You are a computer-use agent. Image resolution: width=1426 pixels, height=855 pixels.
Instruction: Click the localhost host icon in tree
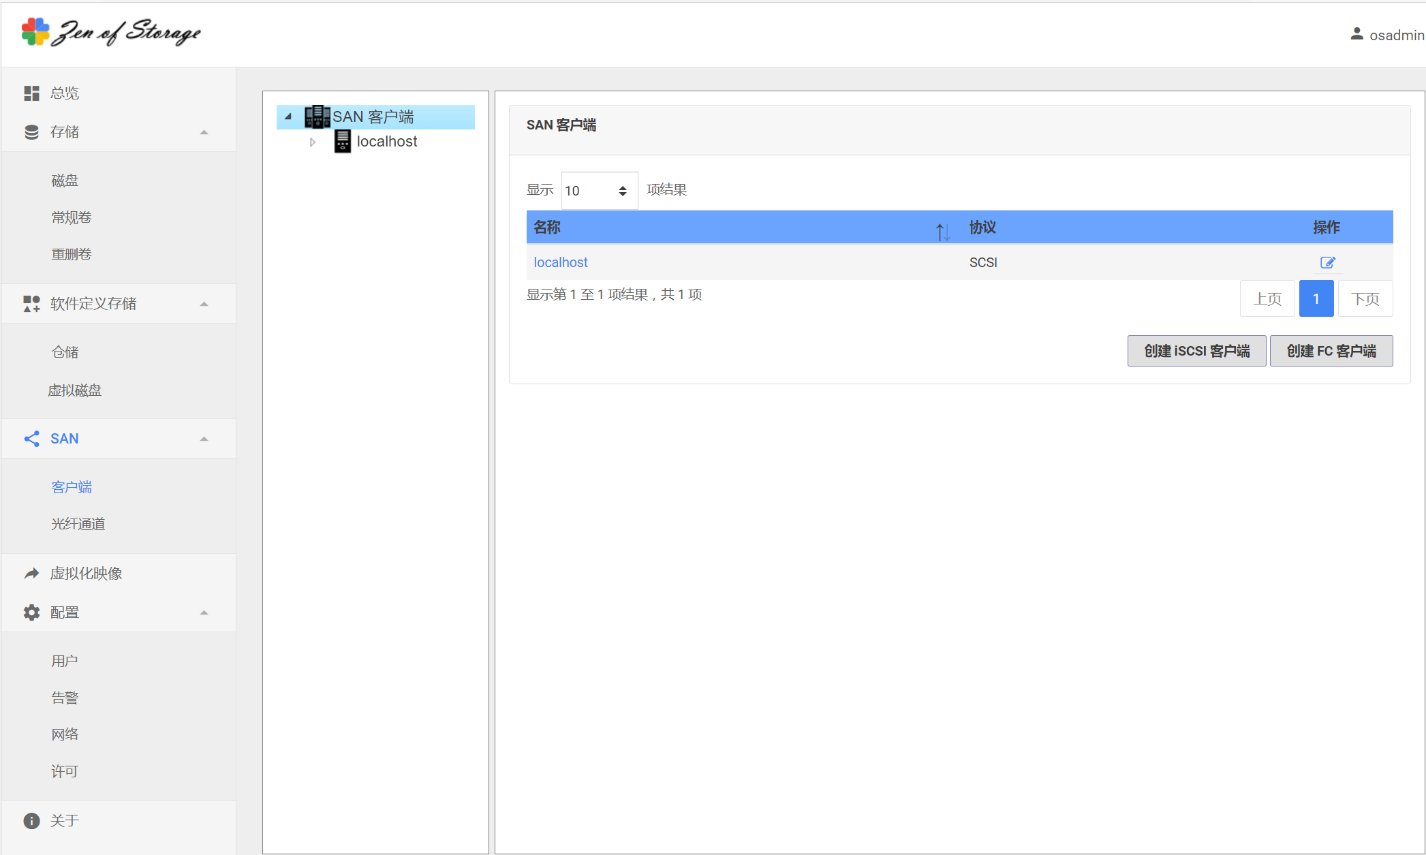343,142
